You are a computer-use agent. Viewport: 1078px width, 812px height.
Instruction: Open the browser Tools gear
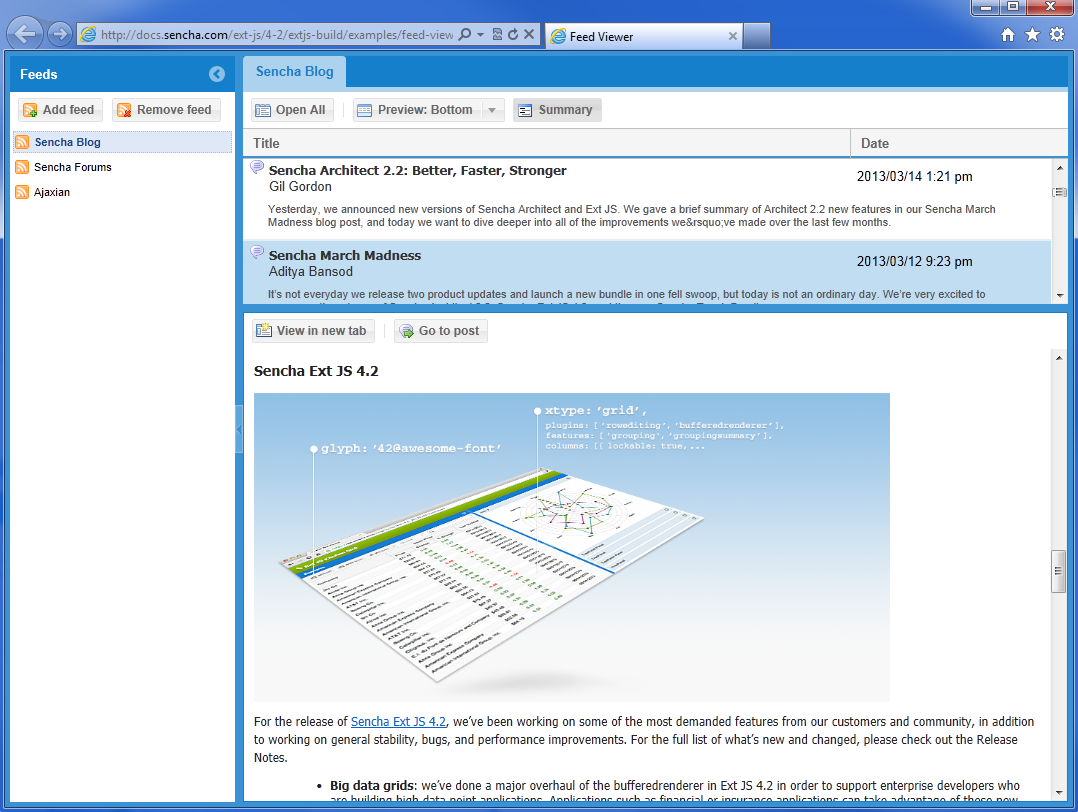pyautogui.click(x=1057, y=34)
